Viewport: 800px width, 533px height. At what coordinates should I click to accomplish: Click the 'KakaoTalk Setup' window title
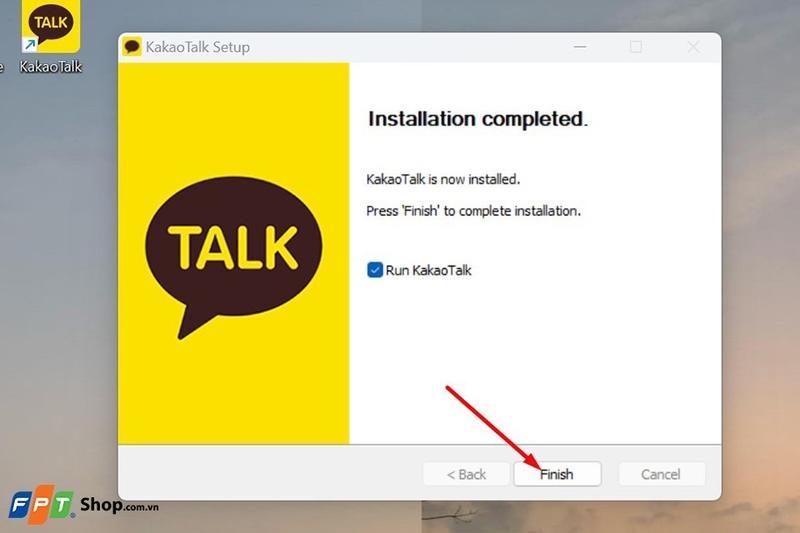point(198,47)
